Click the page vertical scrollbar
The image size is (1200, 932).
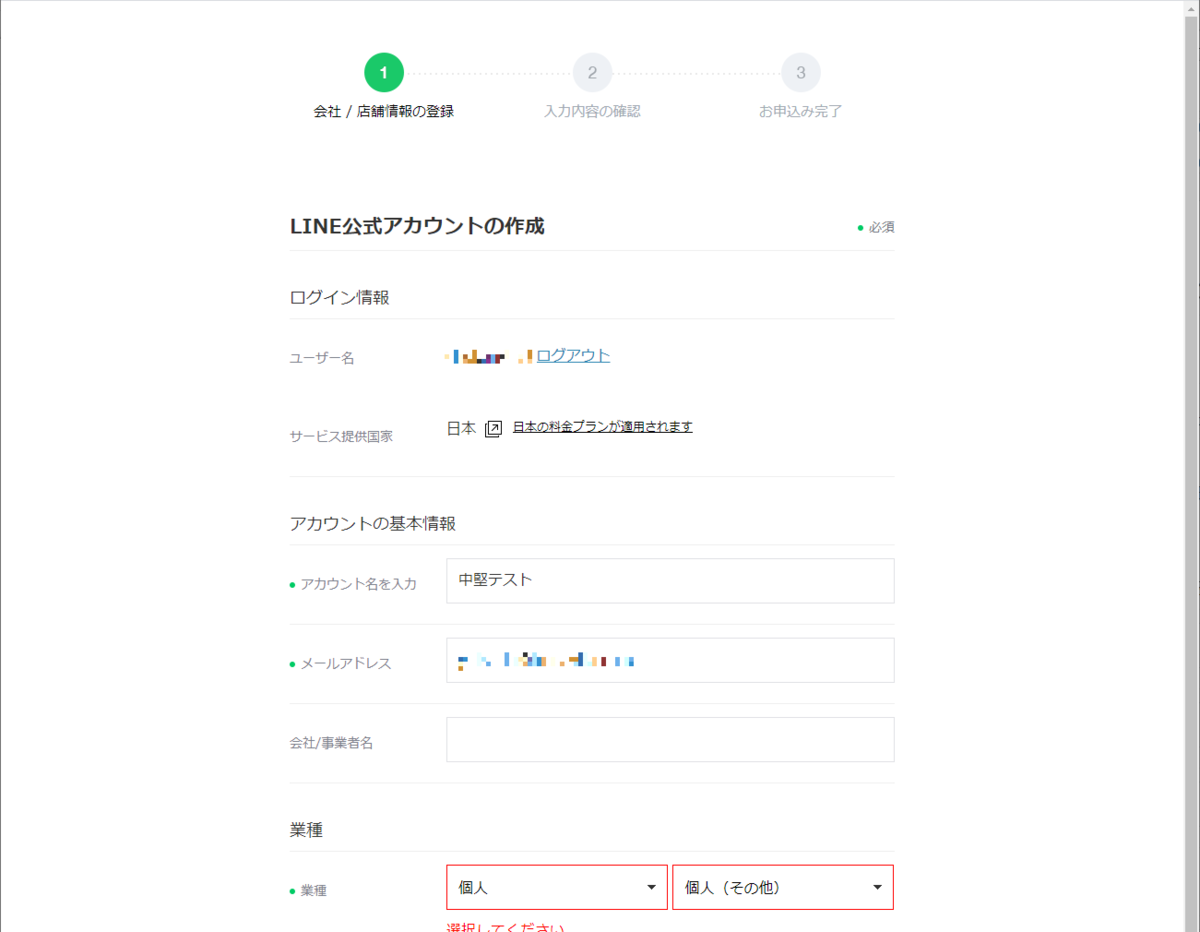pyautogui.click(x=1191, y=466)
